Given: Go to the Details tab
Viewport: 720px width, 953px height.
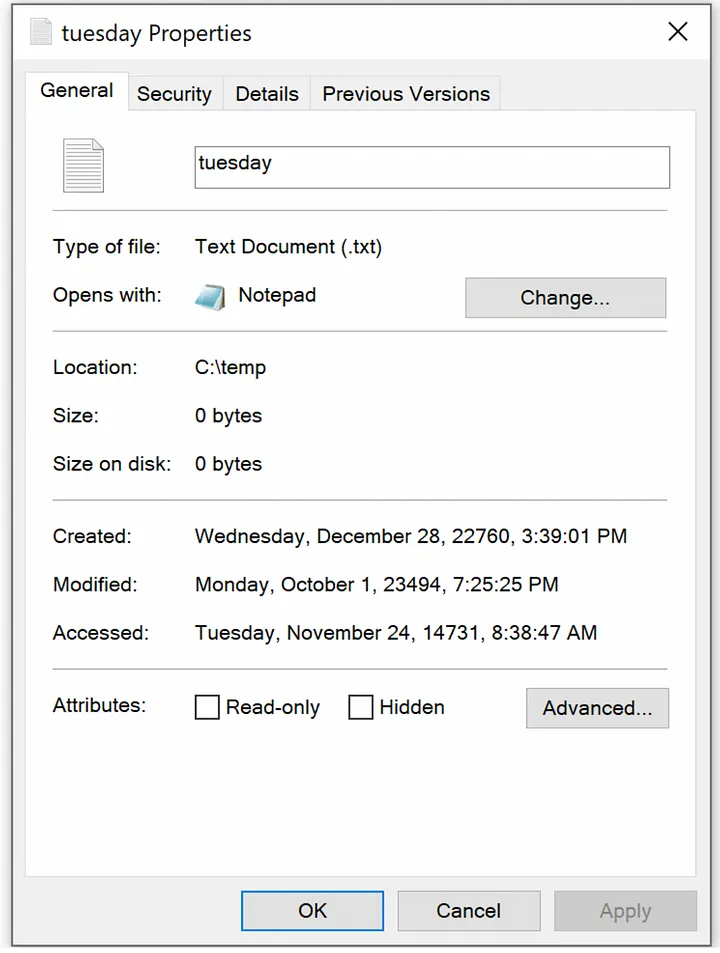Looking at the screenshot, I should tap(267, 94).
